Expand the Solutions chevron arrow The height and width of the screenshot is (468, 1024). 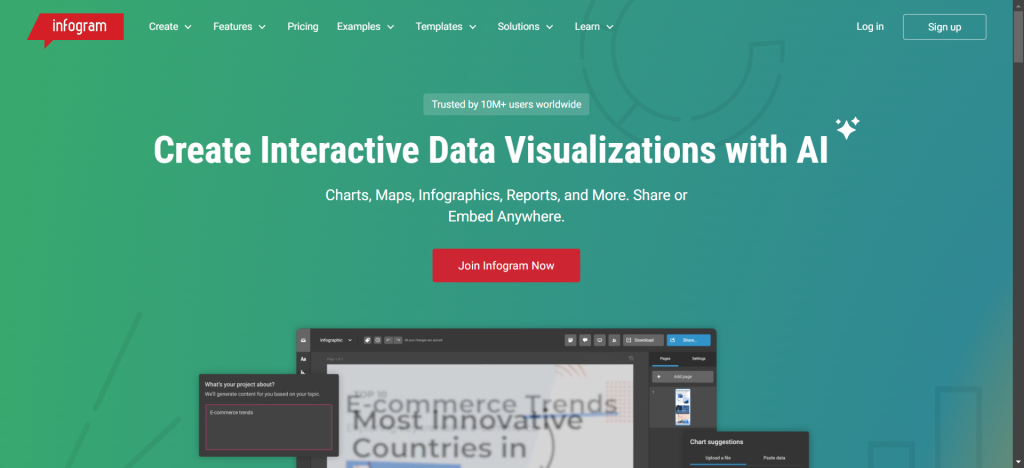[x=549, y=27]
